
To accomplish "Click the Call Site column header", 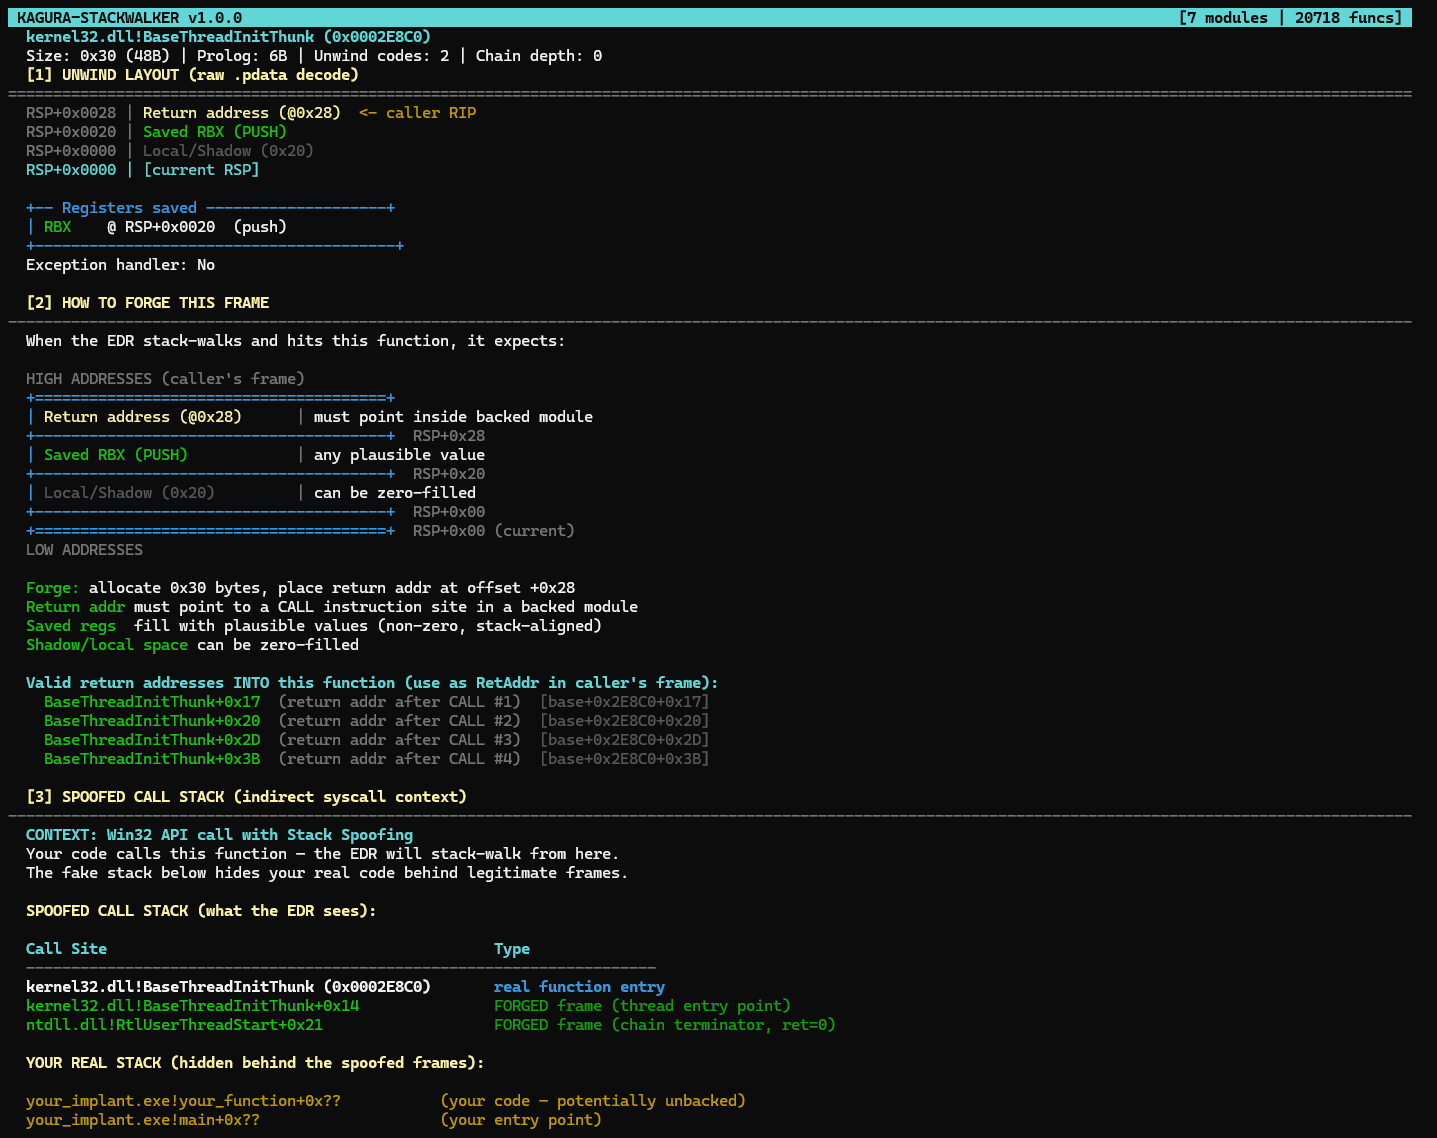I will tap(66, 948).
